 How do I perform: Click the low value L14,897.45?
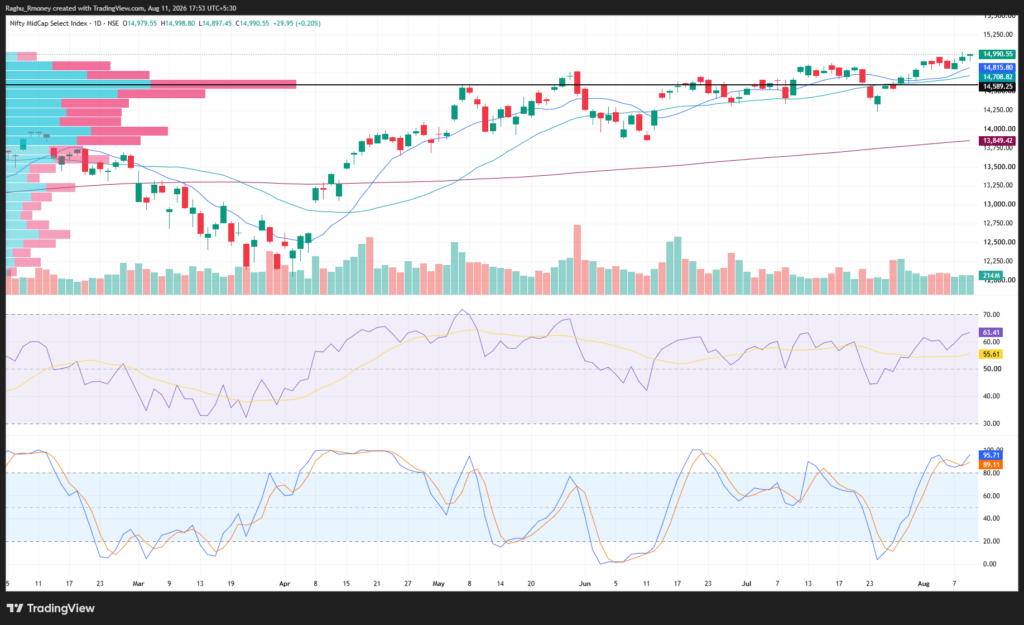pos(216,24)
